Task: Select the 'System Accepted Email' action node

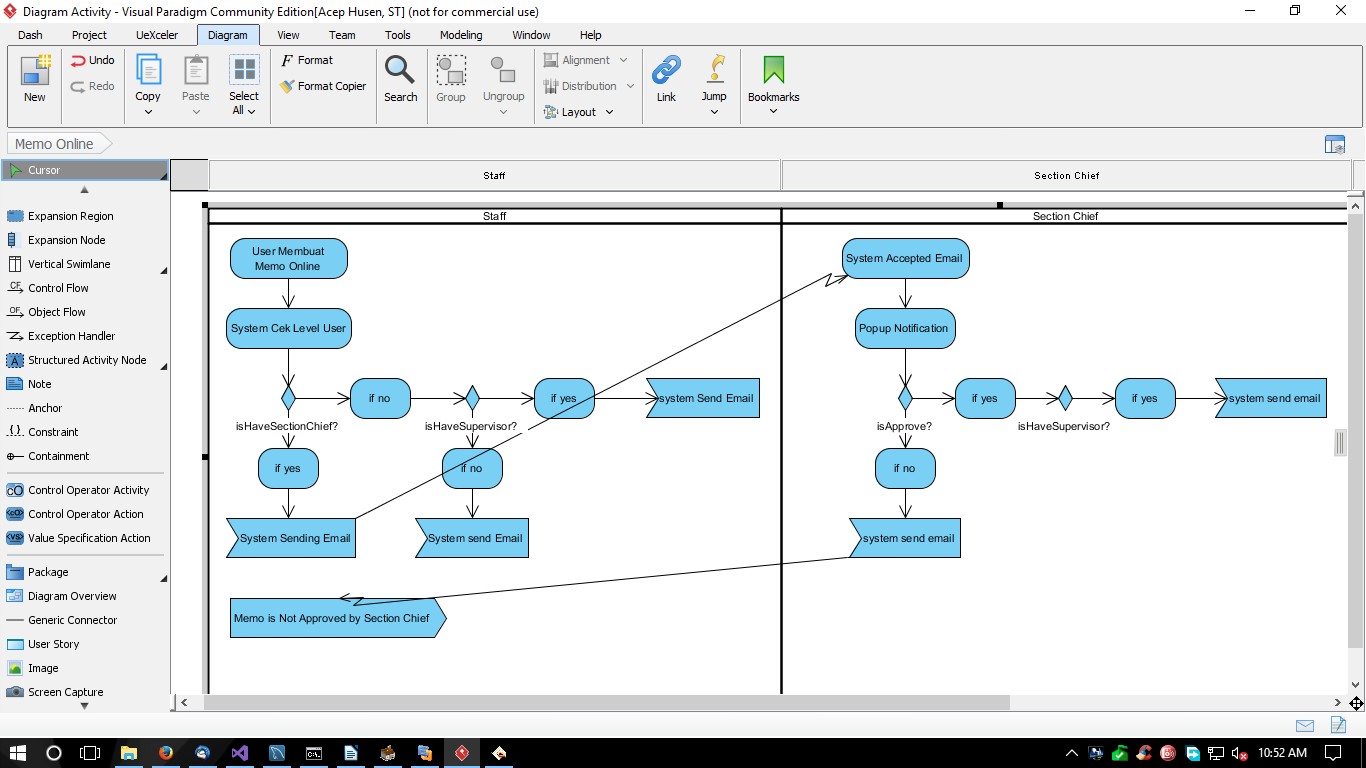Action: [905, 258]
